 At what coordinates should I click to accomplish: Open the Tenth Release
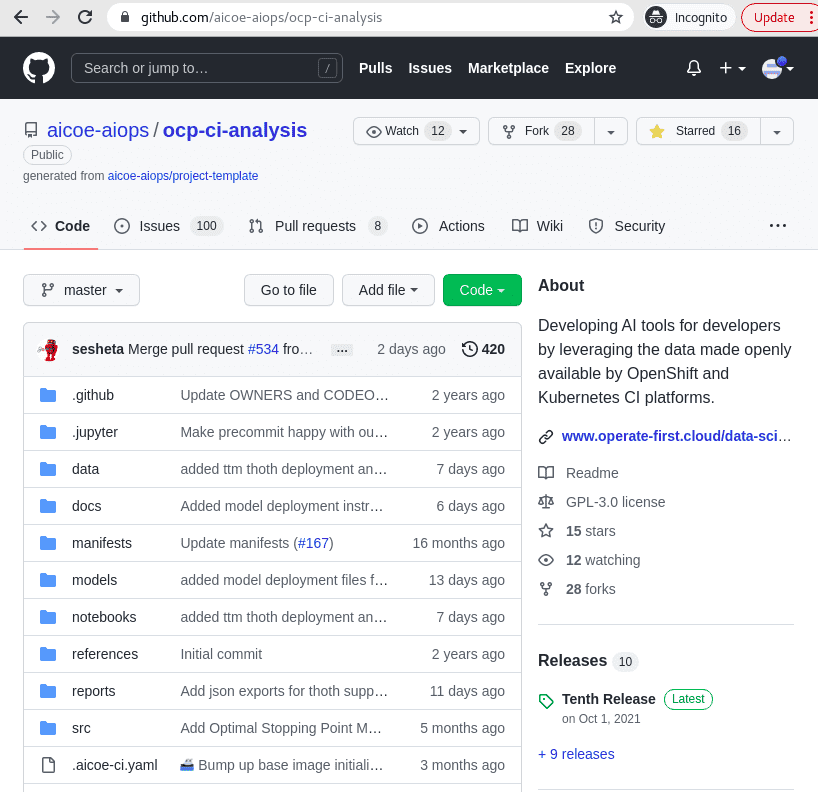[x=608, y=699]
